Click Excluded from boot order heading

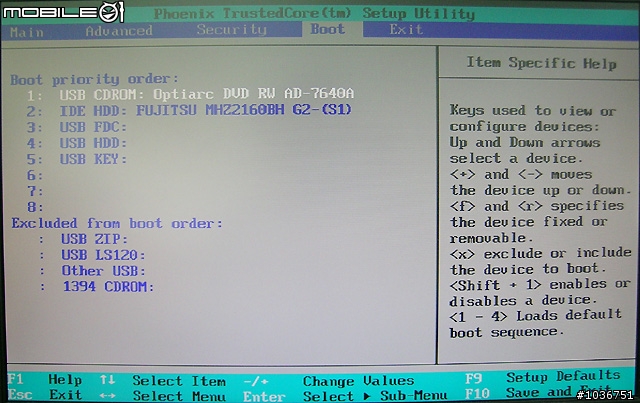pos(117,223)
